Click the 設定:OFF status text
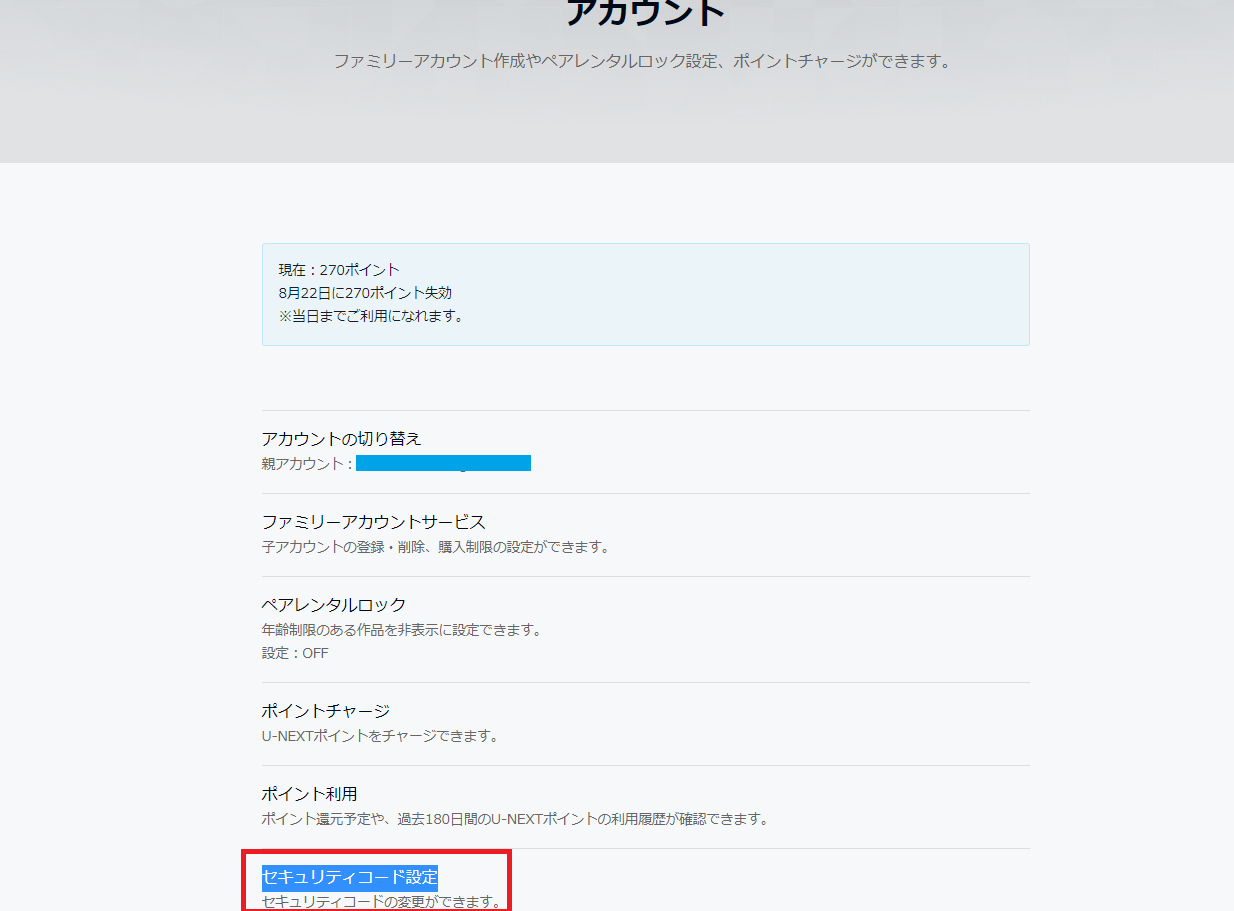This screenshot has width=1234, height=911. pos(295,653)
